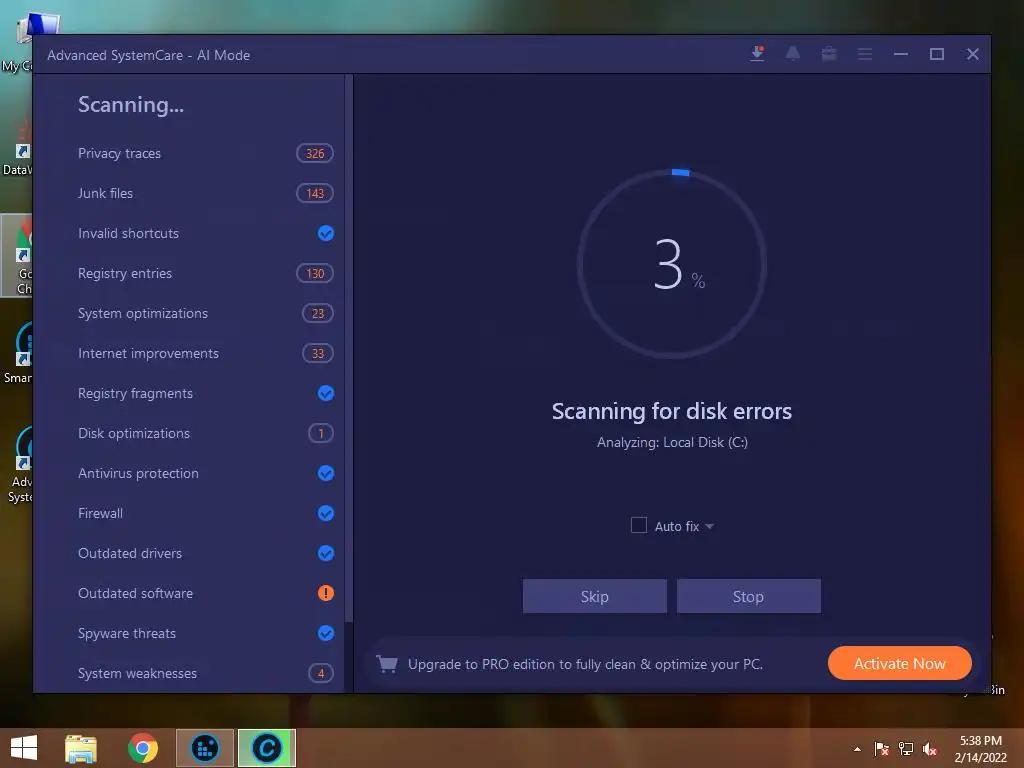The width and height of the screenshot is (1024, 768).
Task: Click the Disk optimizations 1 badge
Action: pos(321,433)
